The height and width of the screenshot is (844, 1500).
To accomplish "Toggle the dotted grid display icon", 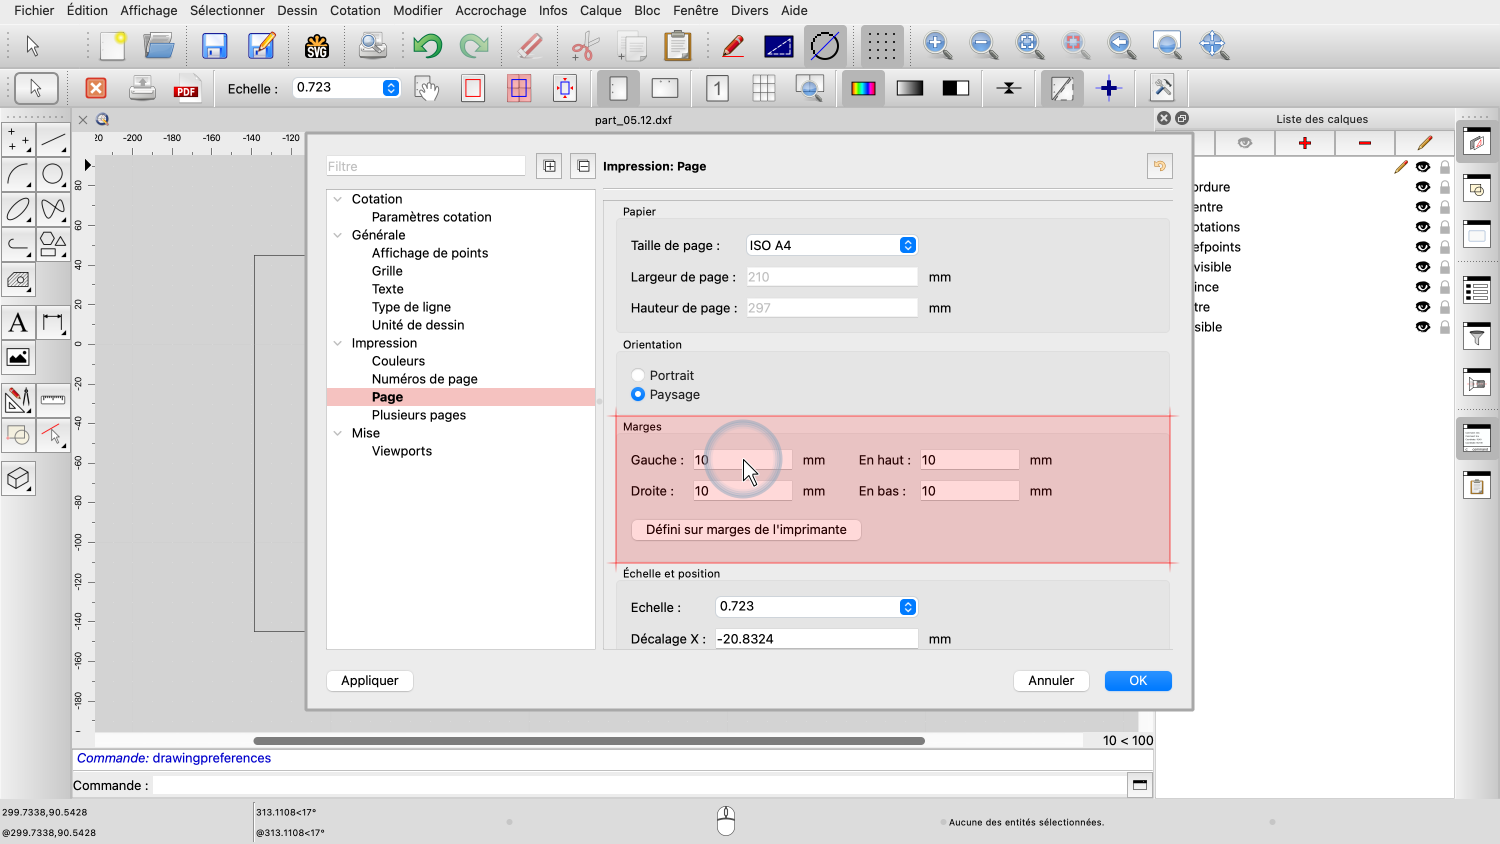I will [881, 46].
